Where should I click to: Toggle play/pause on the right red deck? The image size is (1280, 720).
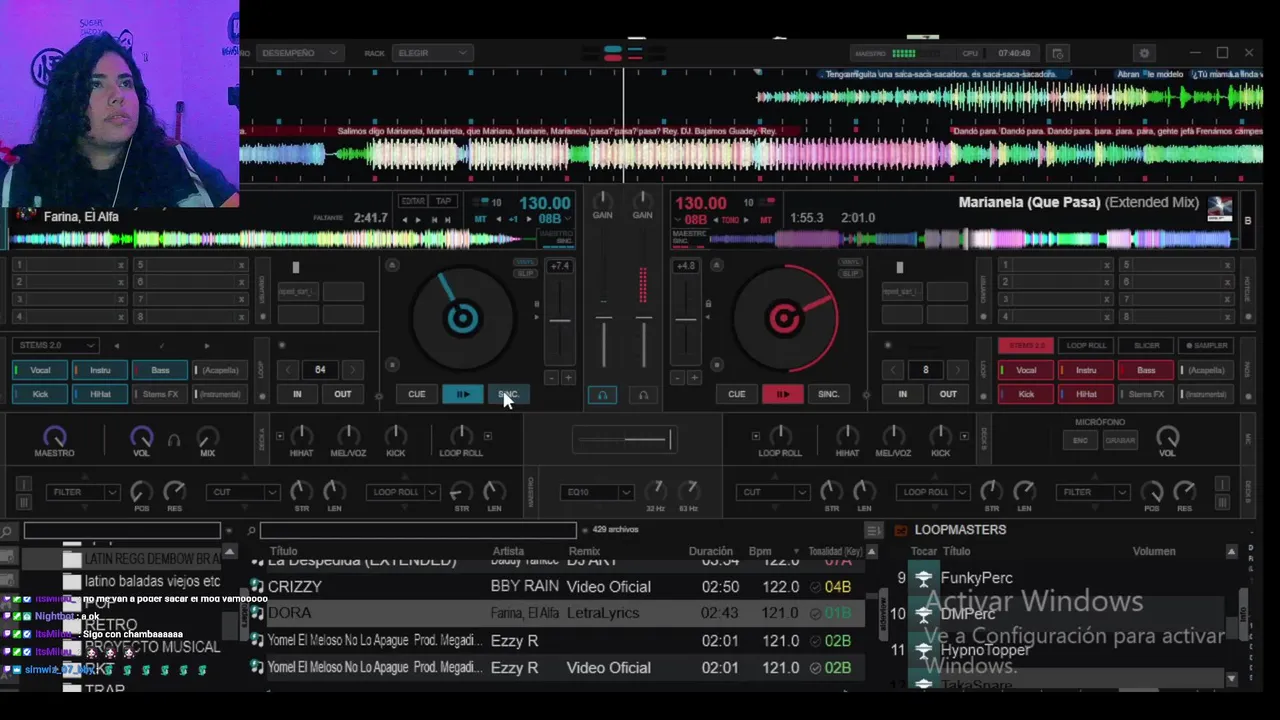tap(782, 394)
